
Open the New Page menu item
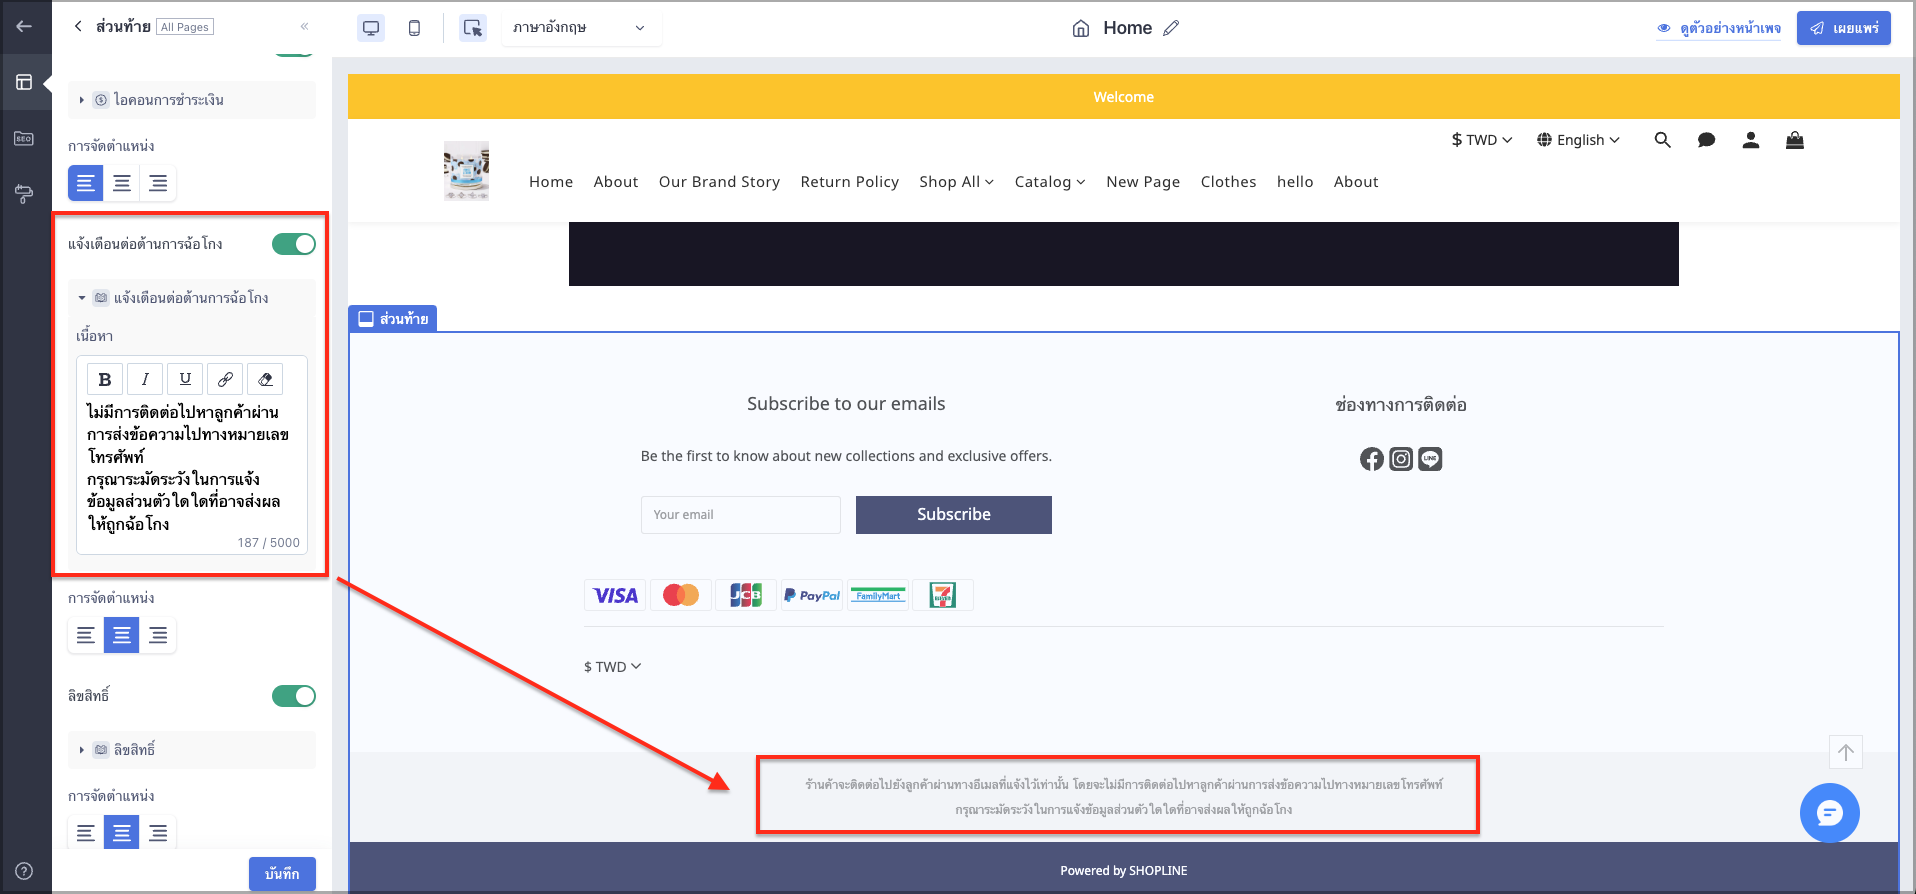pos(1143,182)
